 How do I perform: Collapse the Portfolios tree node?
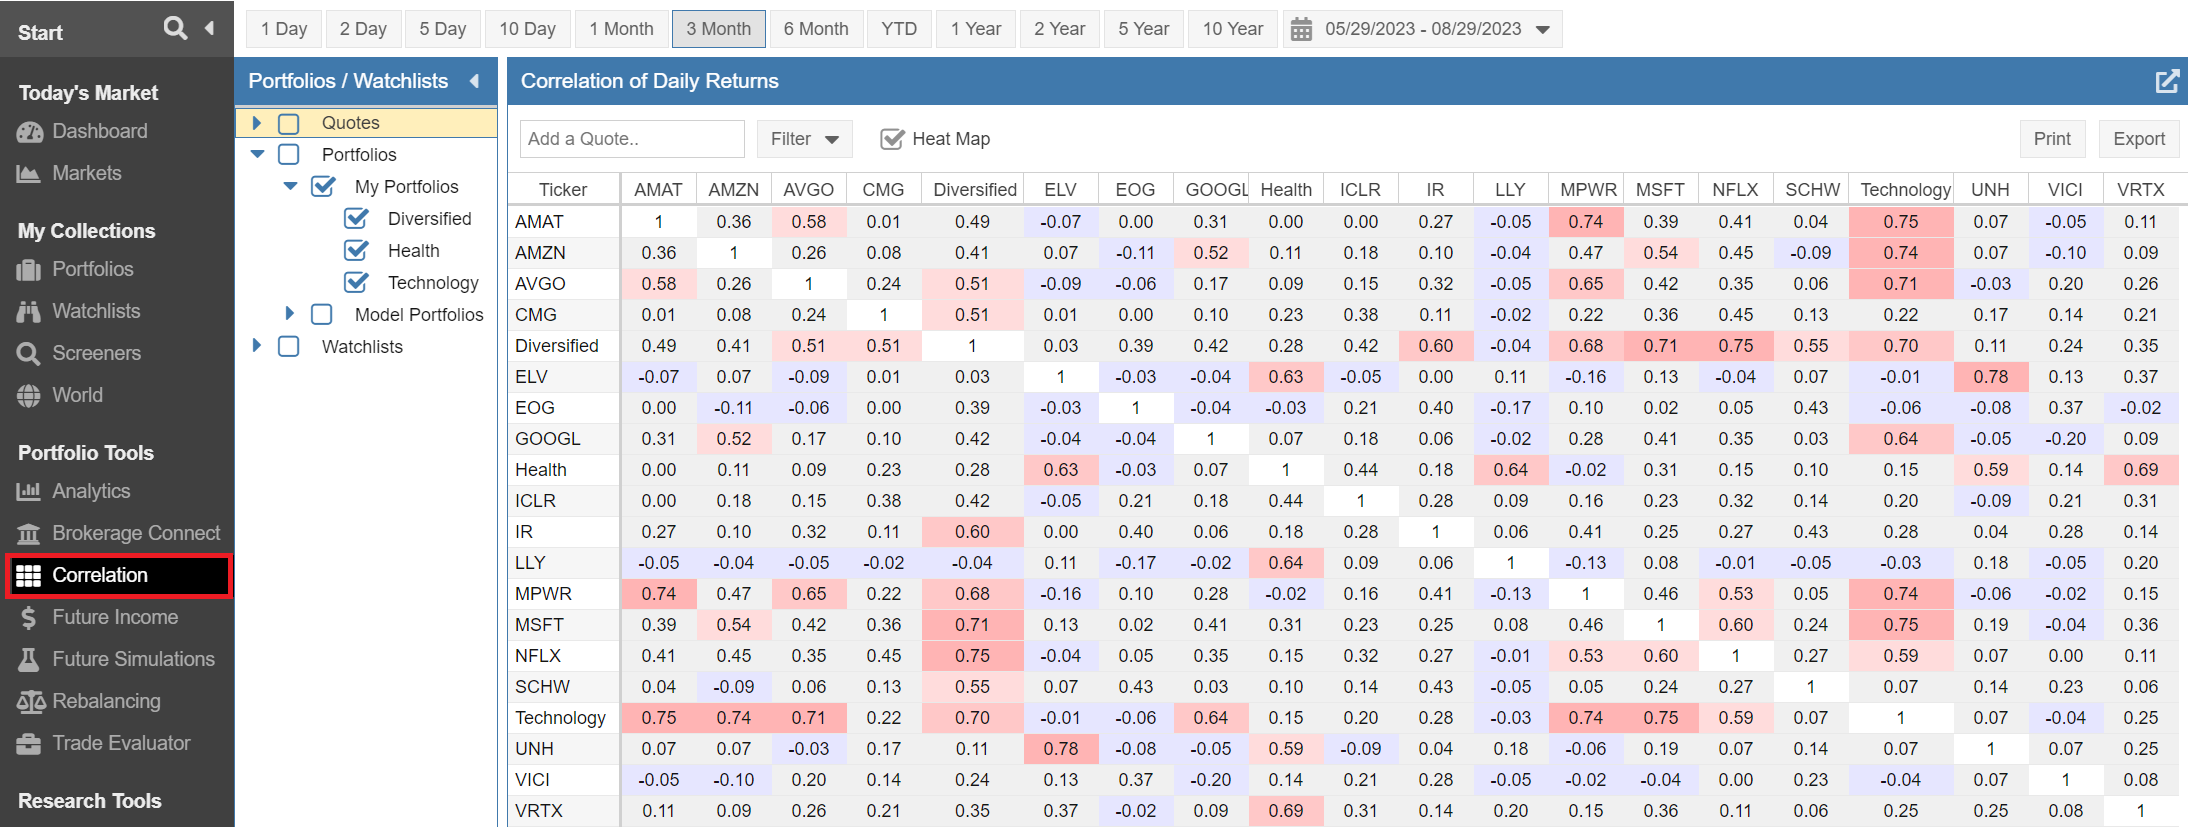coord(257,155)
